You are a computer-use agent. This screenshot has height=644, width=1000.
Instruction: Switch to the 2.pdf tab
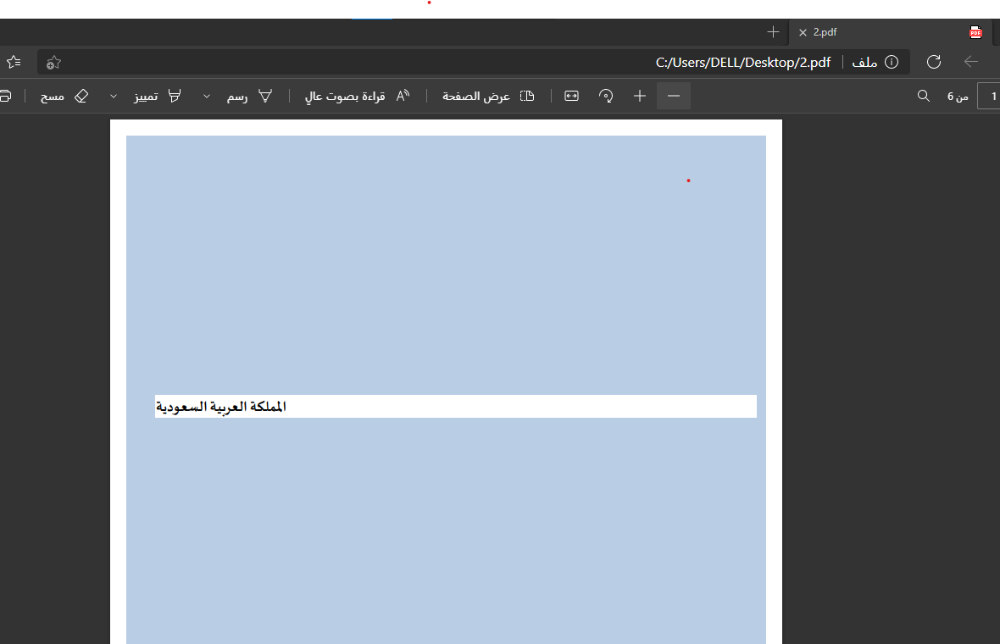(890, 32)
